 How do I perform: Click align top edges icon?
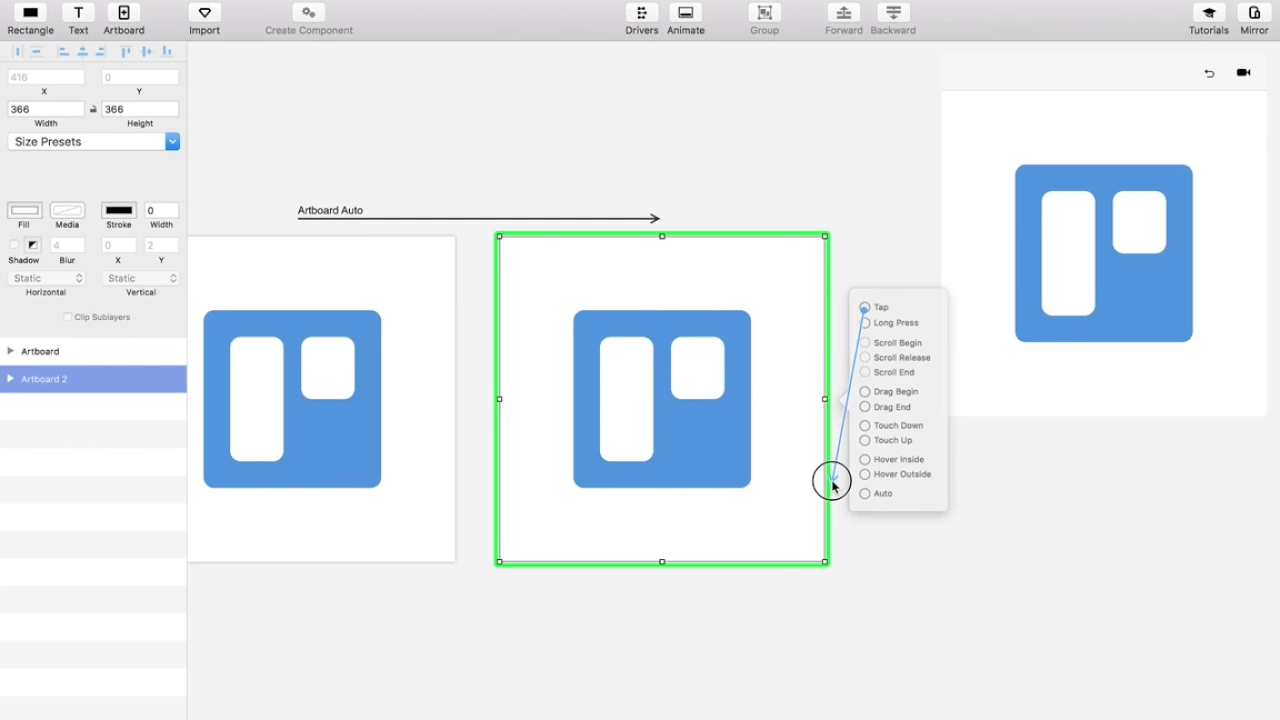pyautogui.click(x=127, y=51)
